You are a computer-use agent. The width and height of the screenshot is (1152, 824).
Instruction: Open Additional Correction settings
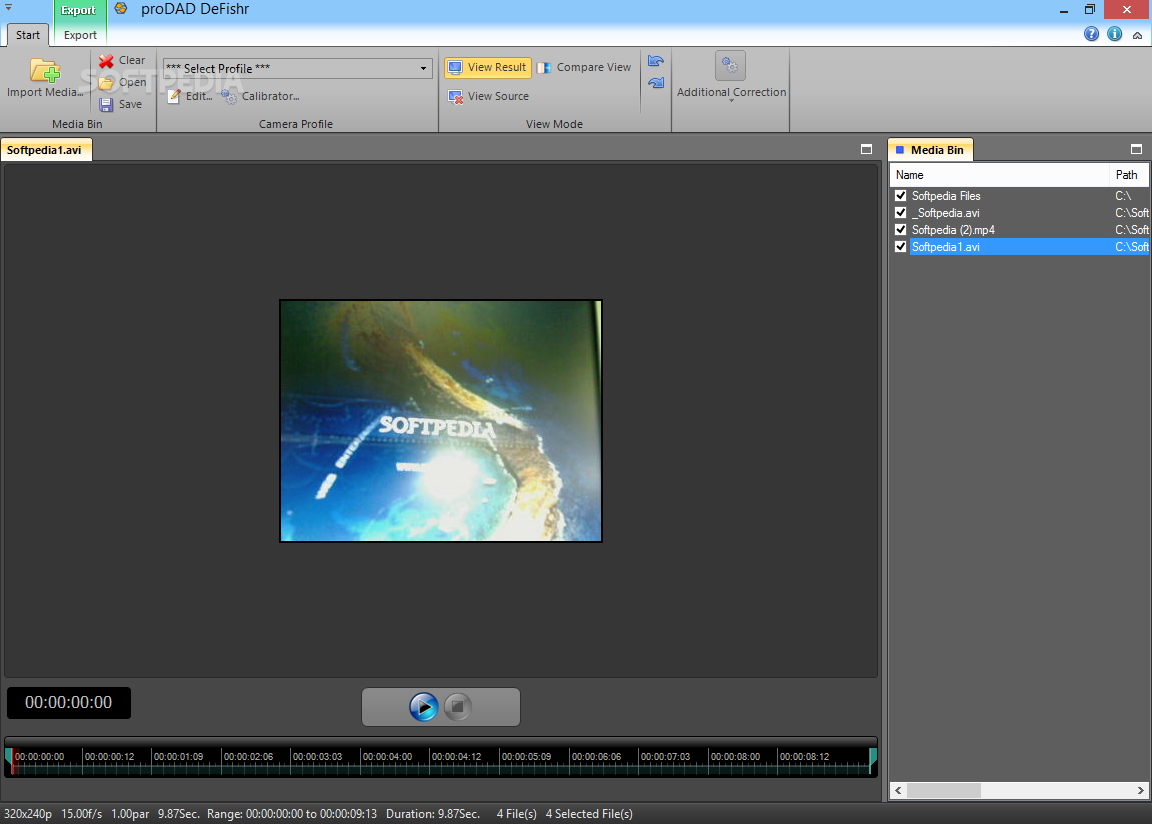coord(731,76)
